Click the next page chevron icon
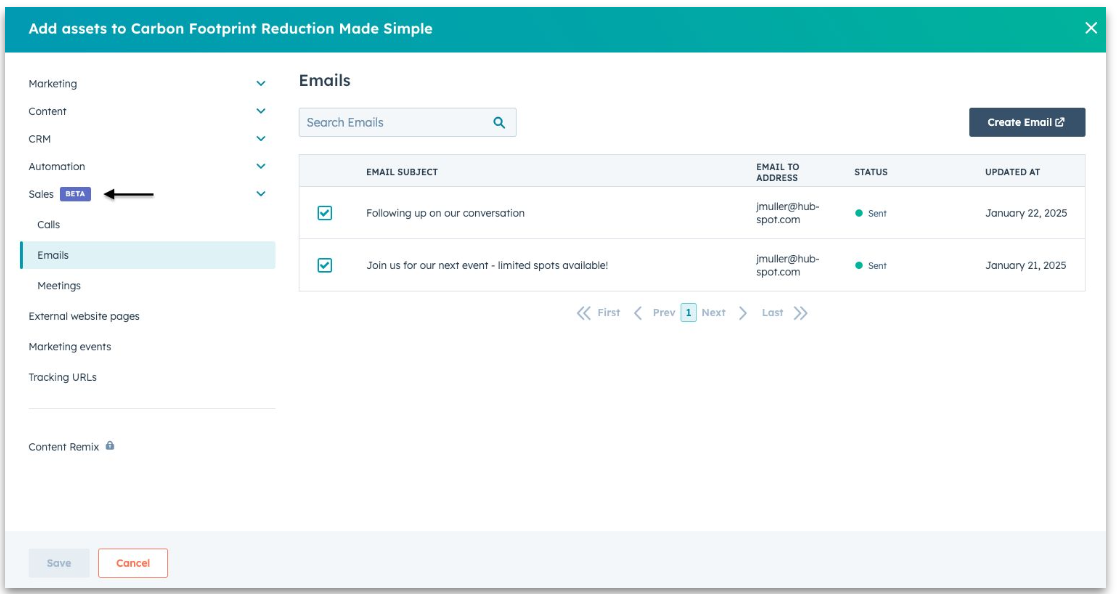1120x594 pixels. pos(743,313)
